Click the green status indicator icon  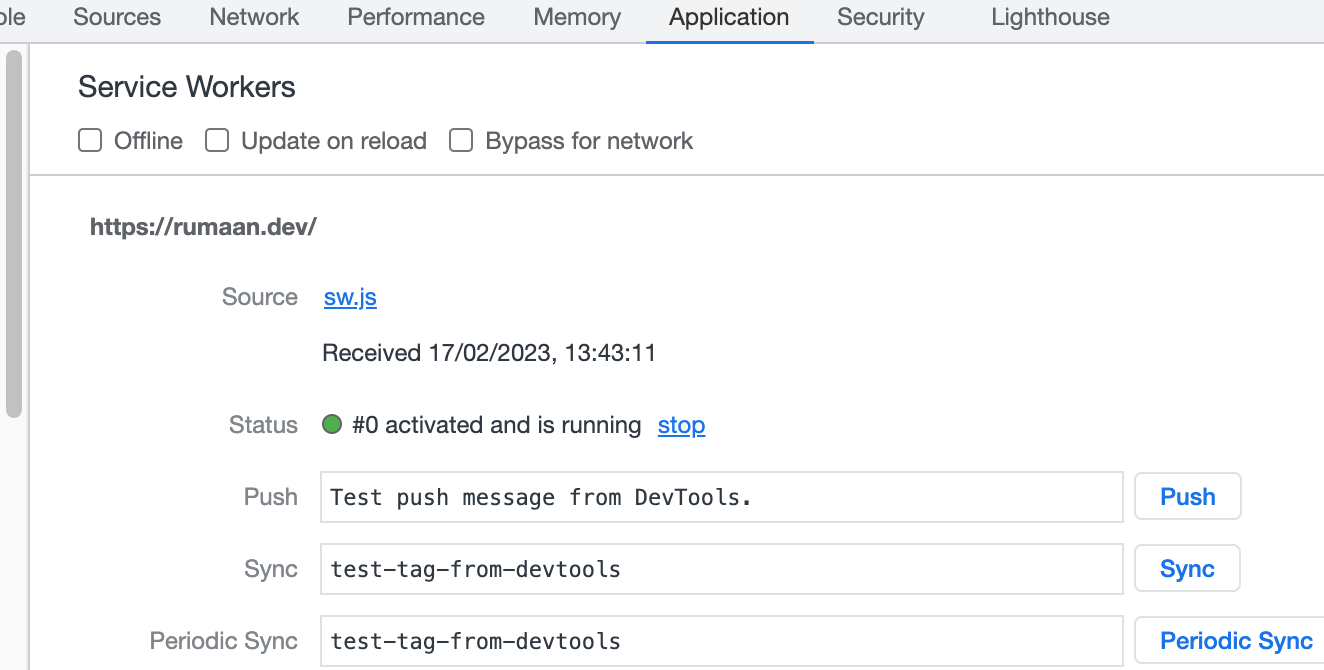pyautogui.click(x=332, y=425)
